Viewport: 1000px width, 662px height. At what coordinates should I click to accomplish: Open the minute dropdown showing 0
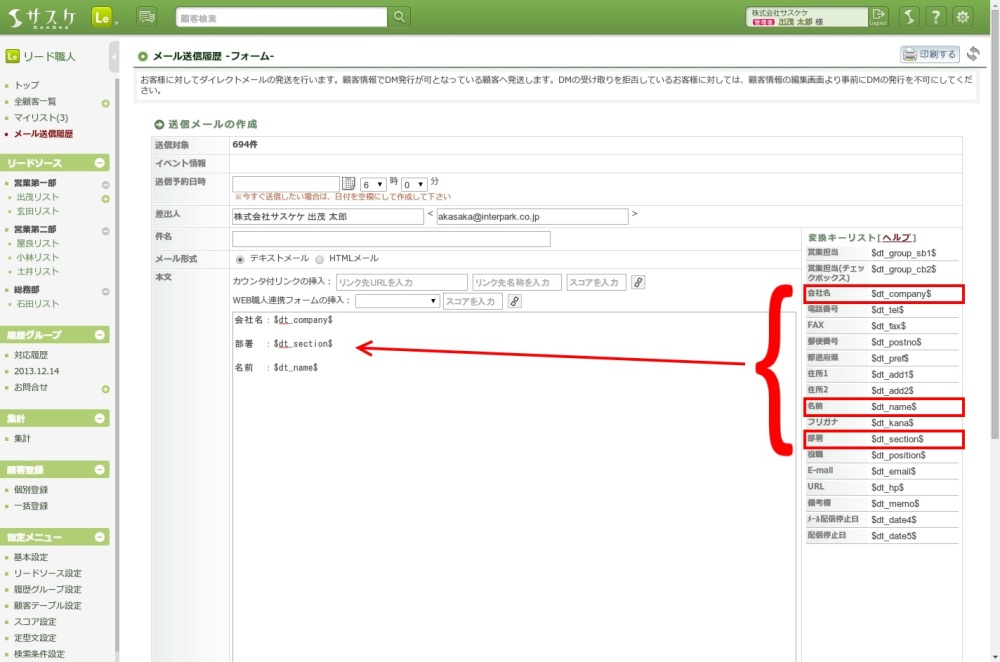[x=414, y=185]
